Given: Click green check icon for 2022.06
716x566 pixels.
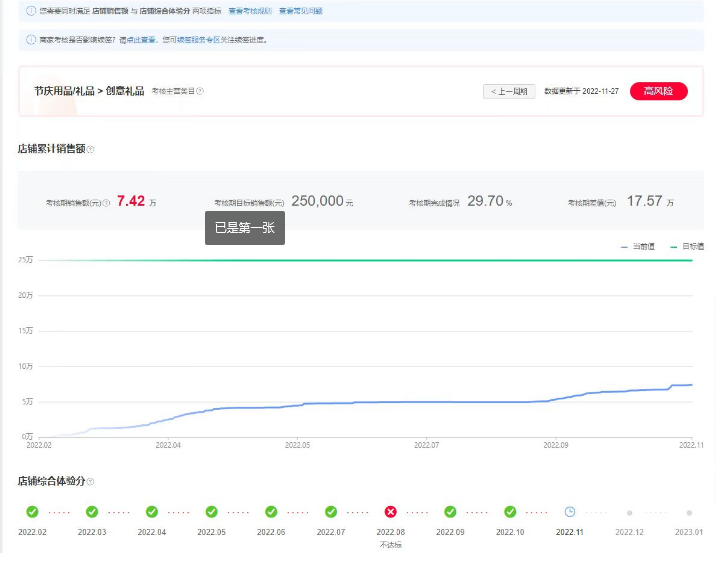Looking at the screenshot, I should coord(271,512).
